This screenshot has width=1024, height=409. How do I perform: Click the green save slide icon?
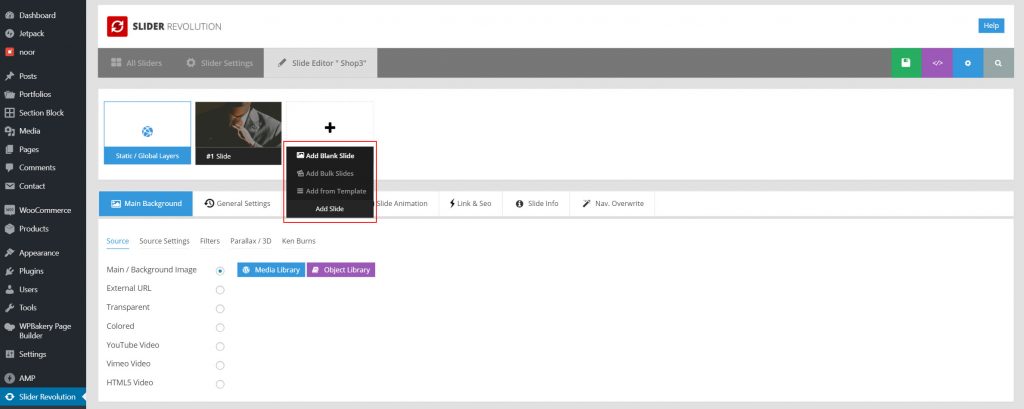(906, 63)
